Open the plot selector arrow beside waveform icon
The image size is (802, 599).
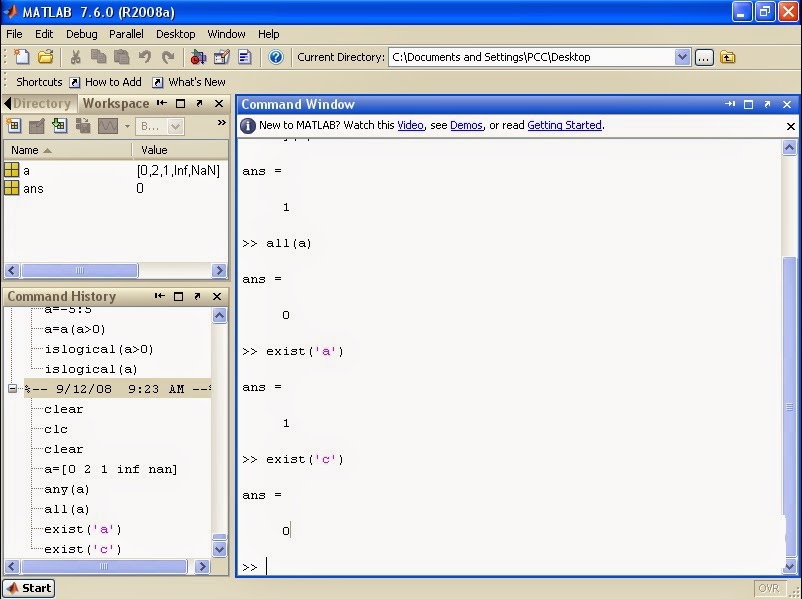pyautogui.click(x=126, y=126)
